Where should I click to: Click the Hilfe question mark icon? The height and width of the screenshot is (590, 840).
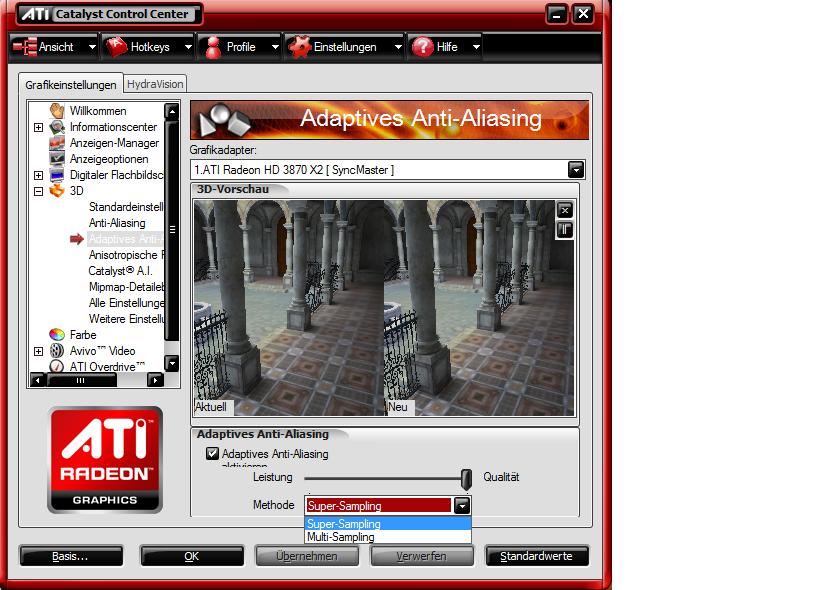point(422,47)
